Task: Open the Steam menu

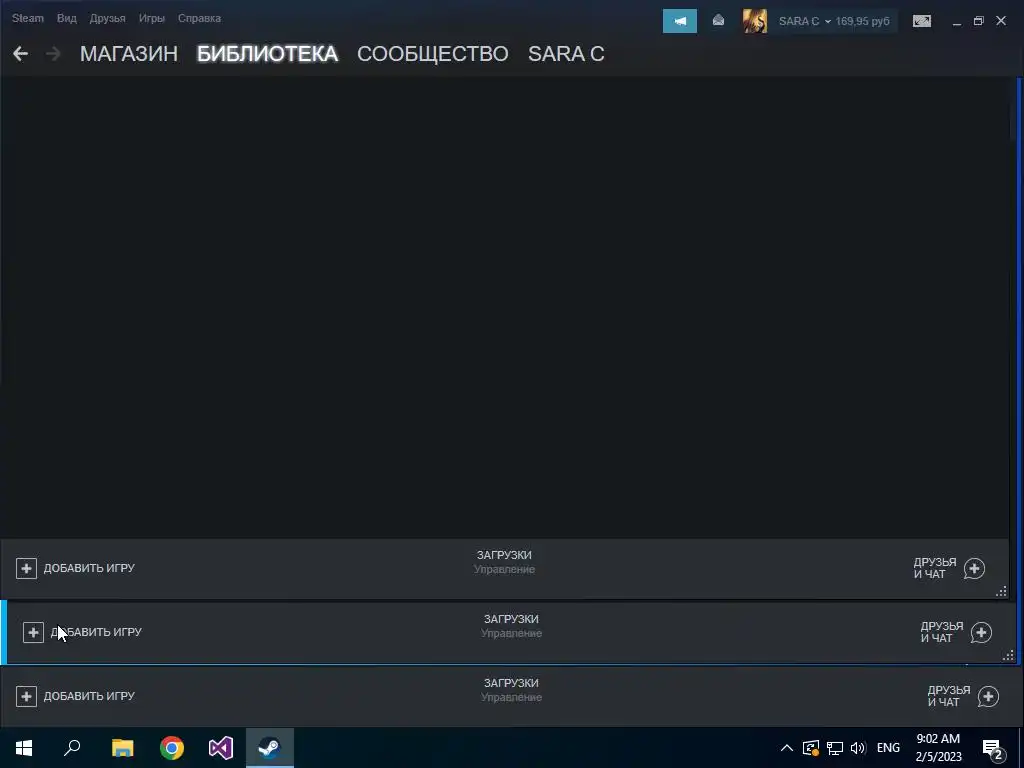Action: [27, 18]
